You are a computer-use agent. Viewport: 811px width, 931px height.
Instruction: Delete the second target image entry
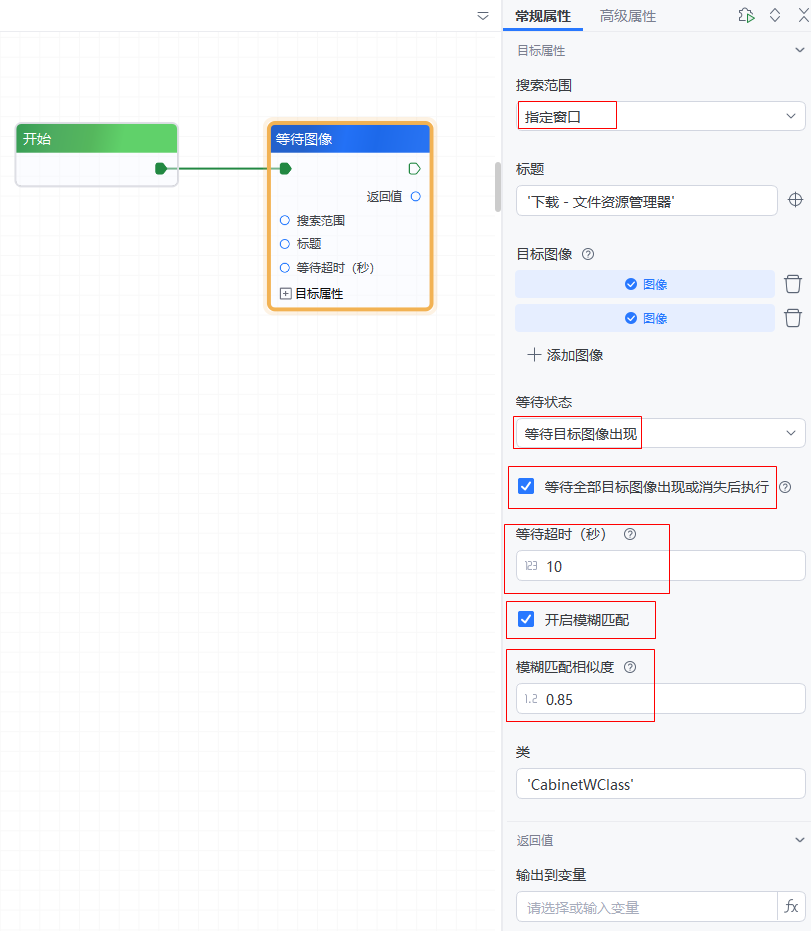[x=793, y=318]
